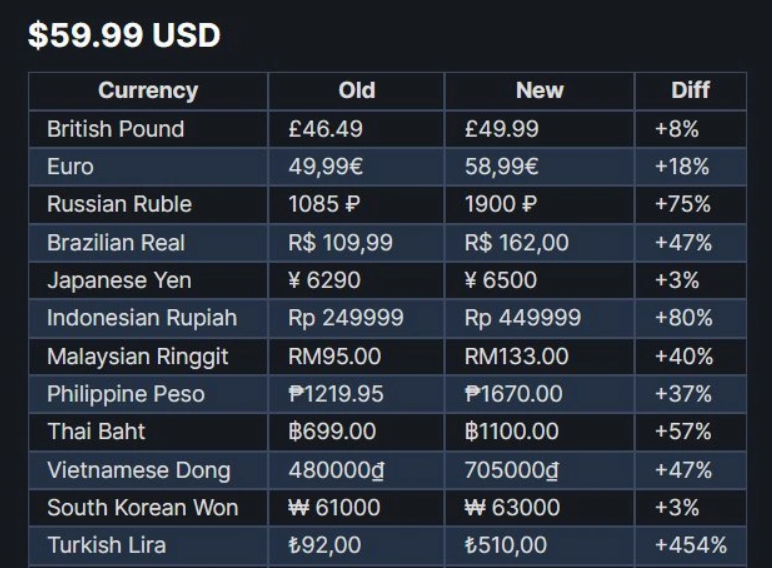This screenshot has height=568, width=772.
Task: Select the Brazilian Real old price R$ 109,99
Action: [x=340, y=243]
